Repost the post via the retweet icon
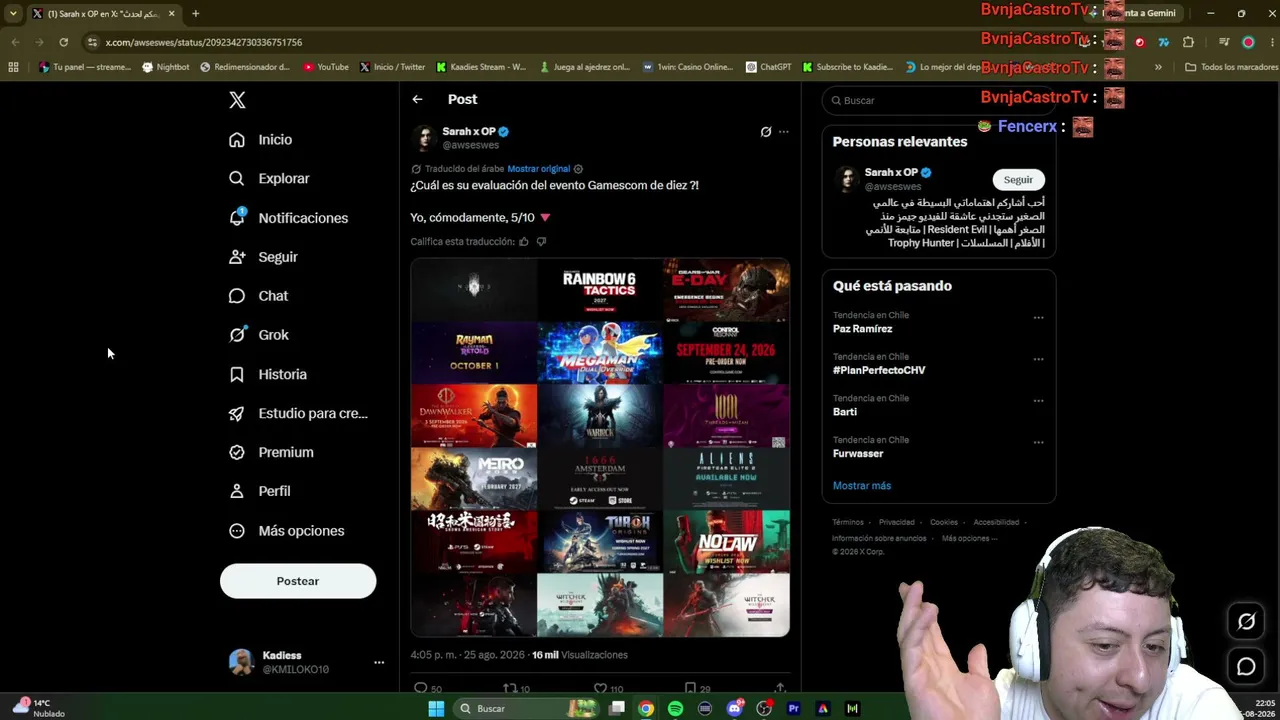Screen dimensions: 1280x720 510,688
